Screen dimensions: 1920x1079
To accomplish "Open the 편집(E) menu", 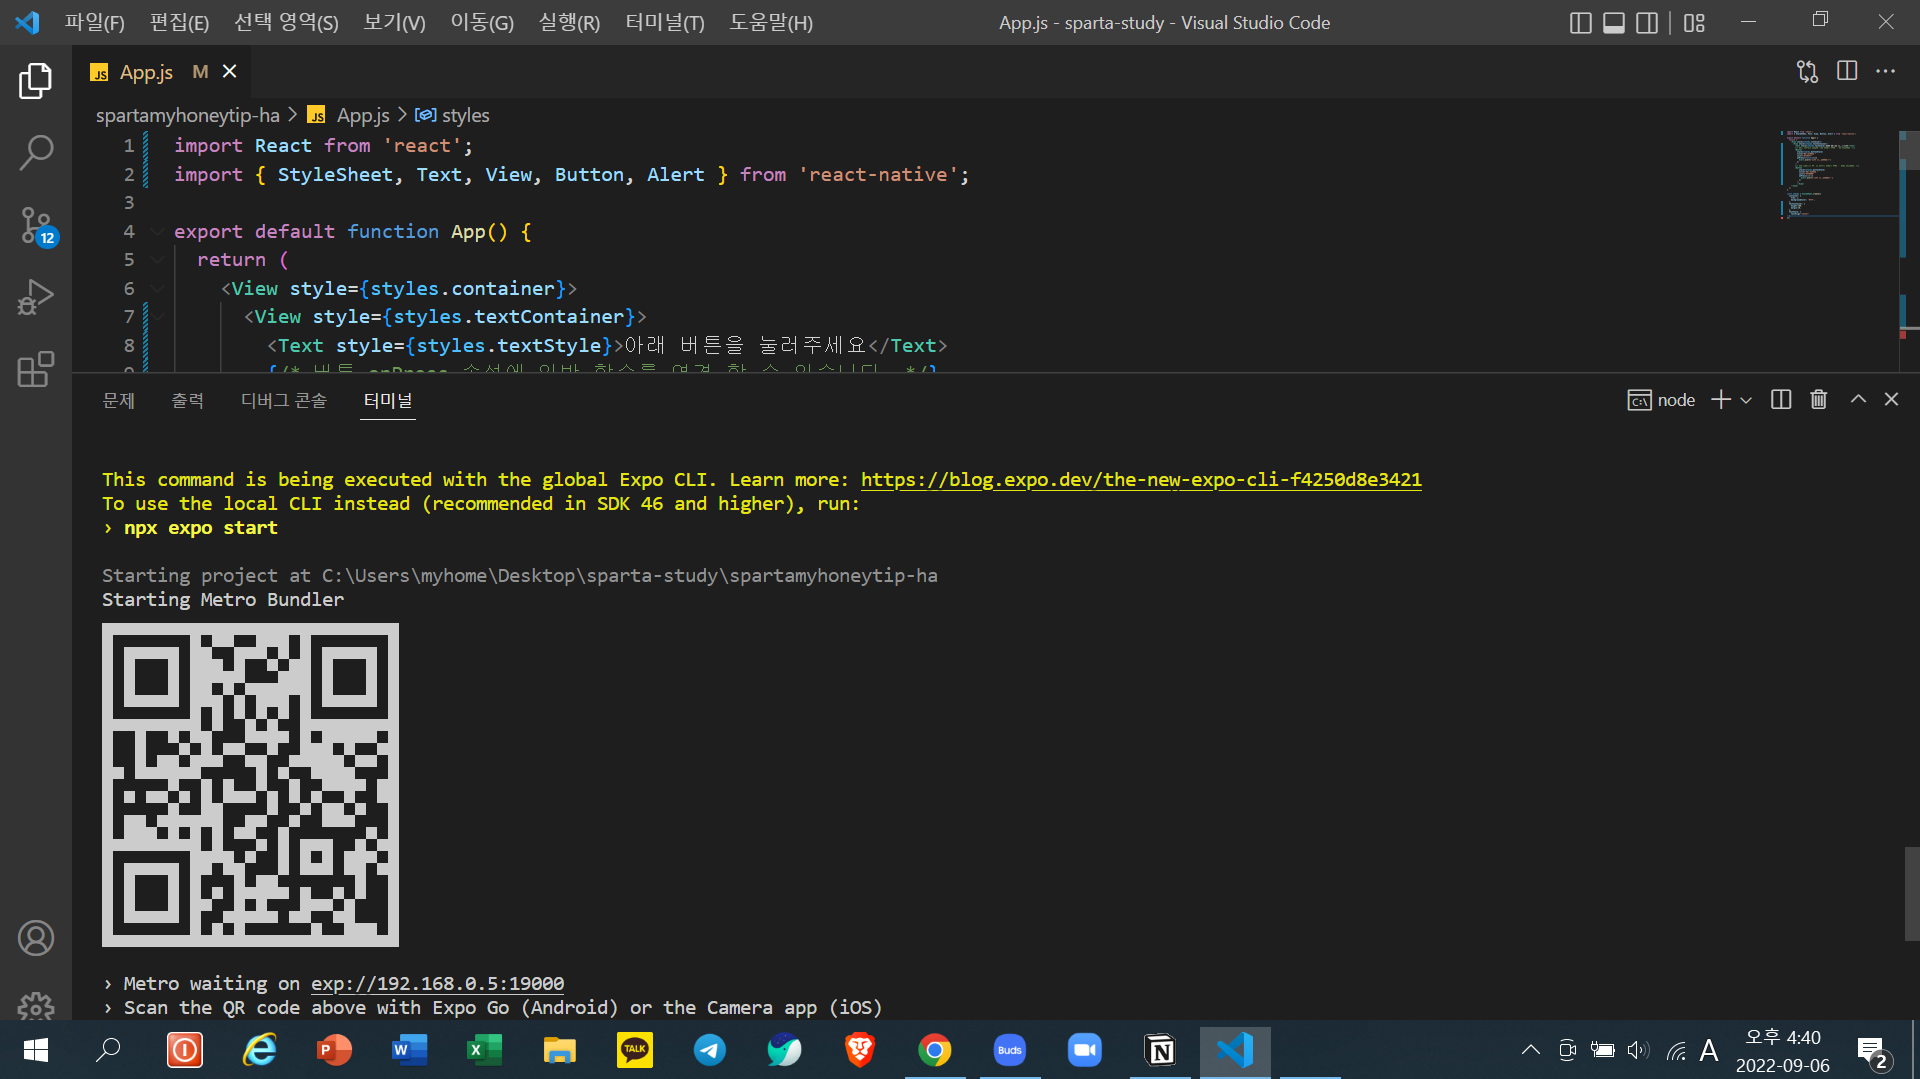I will [179, 22].
